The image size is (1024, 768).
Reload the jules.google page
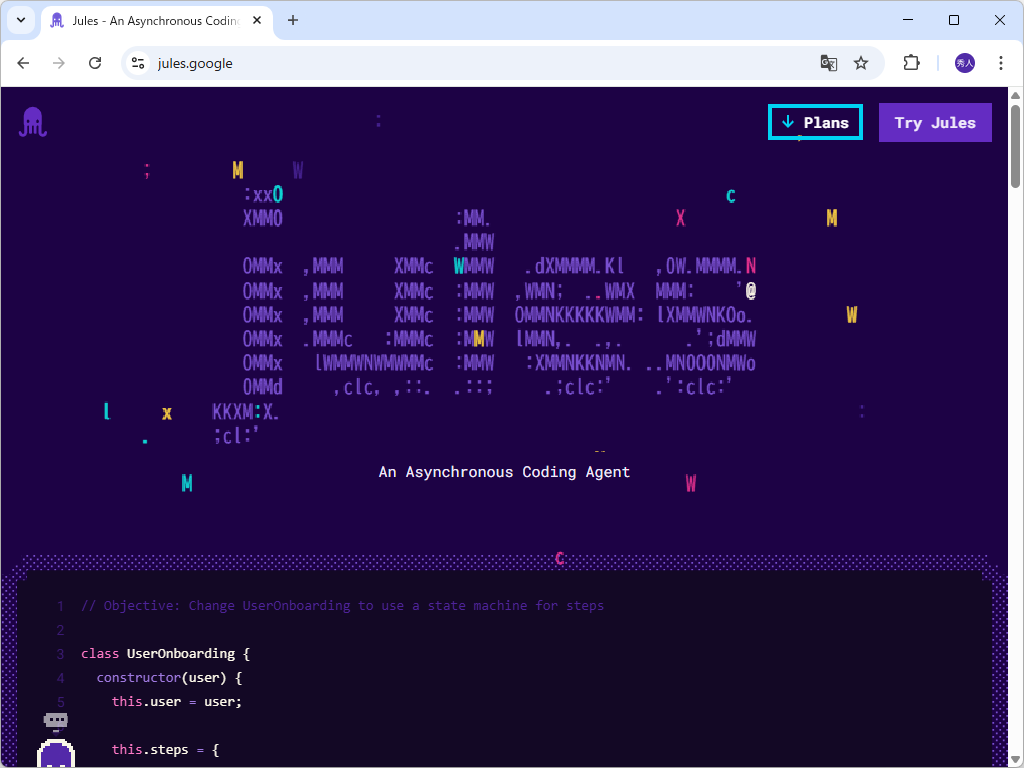[95, 62]
